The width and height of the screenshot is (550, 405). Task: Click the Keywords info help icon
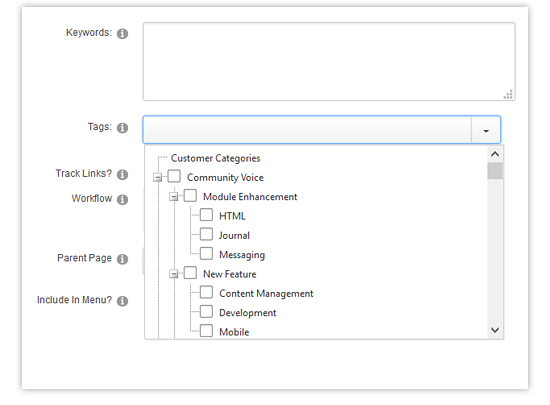[122, 34]
